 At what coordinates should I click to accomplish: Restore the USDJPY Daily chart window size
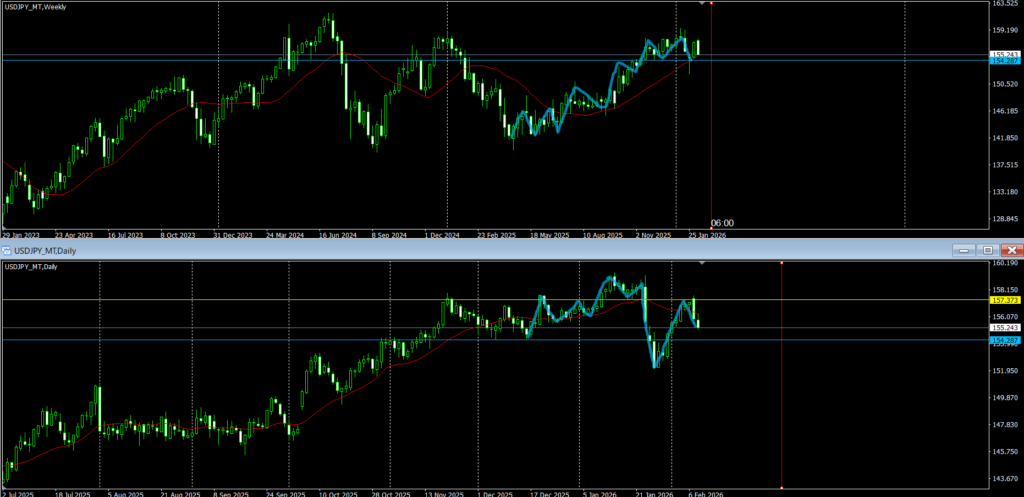tap(987, 250)
